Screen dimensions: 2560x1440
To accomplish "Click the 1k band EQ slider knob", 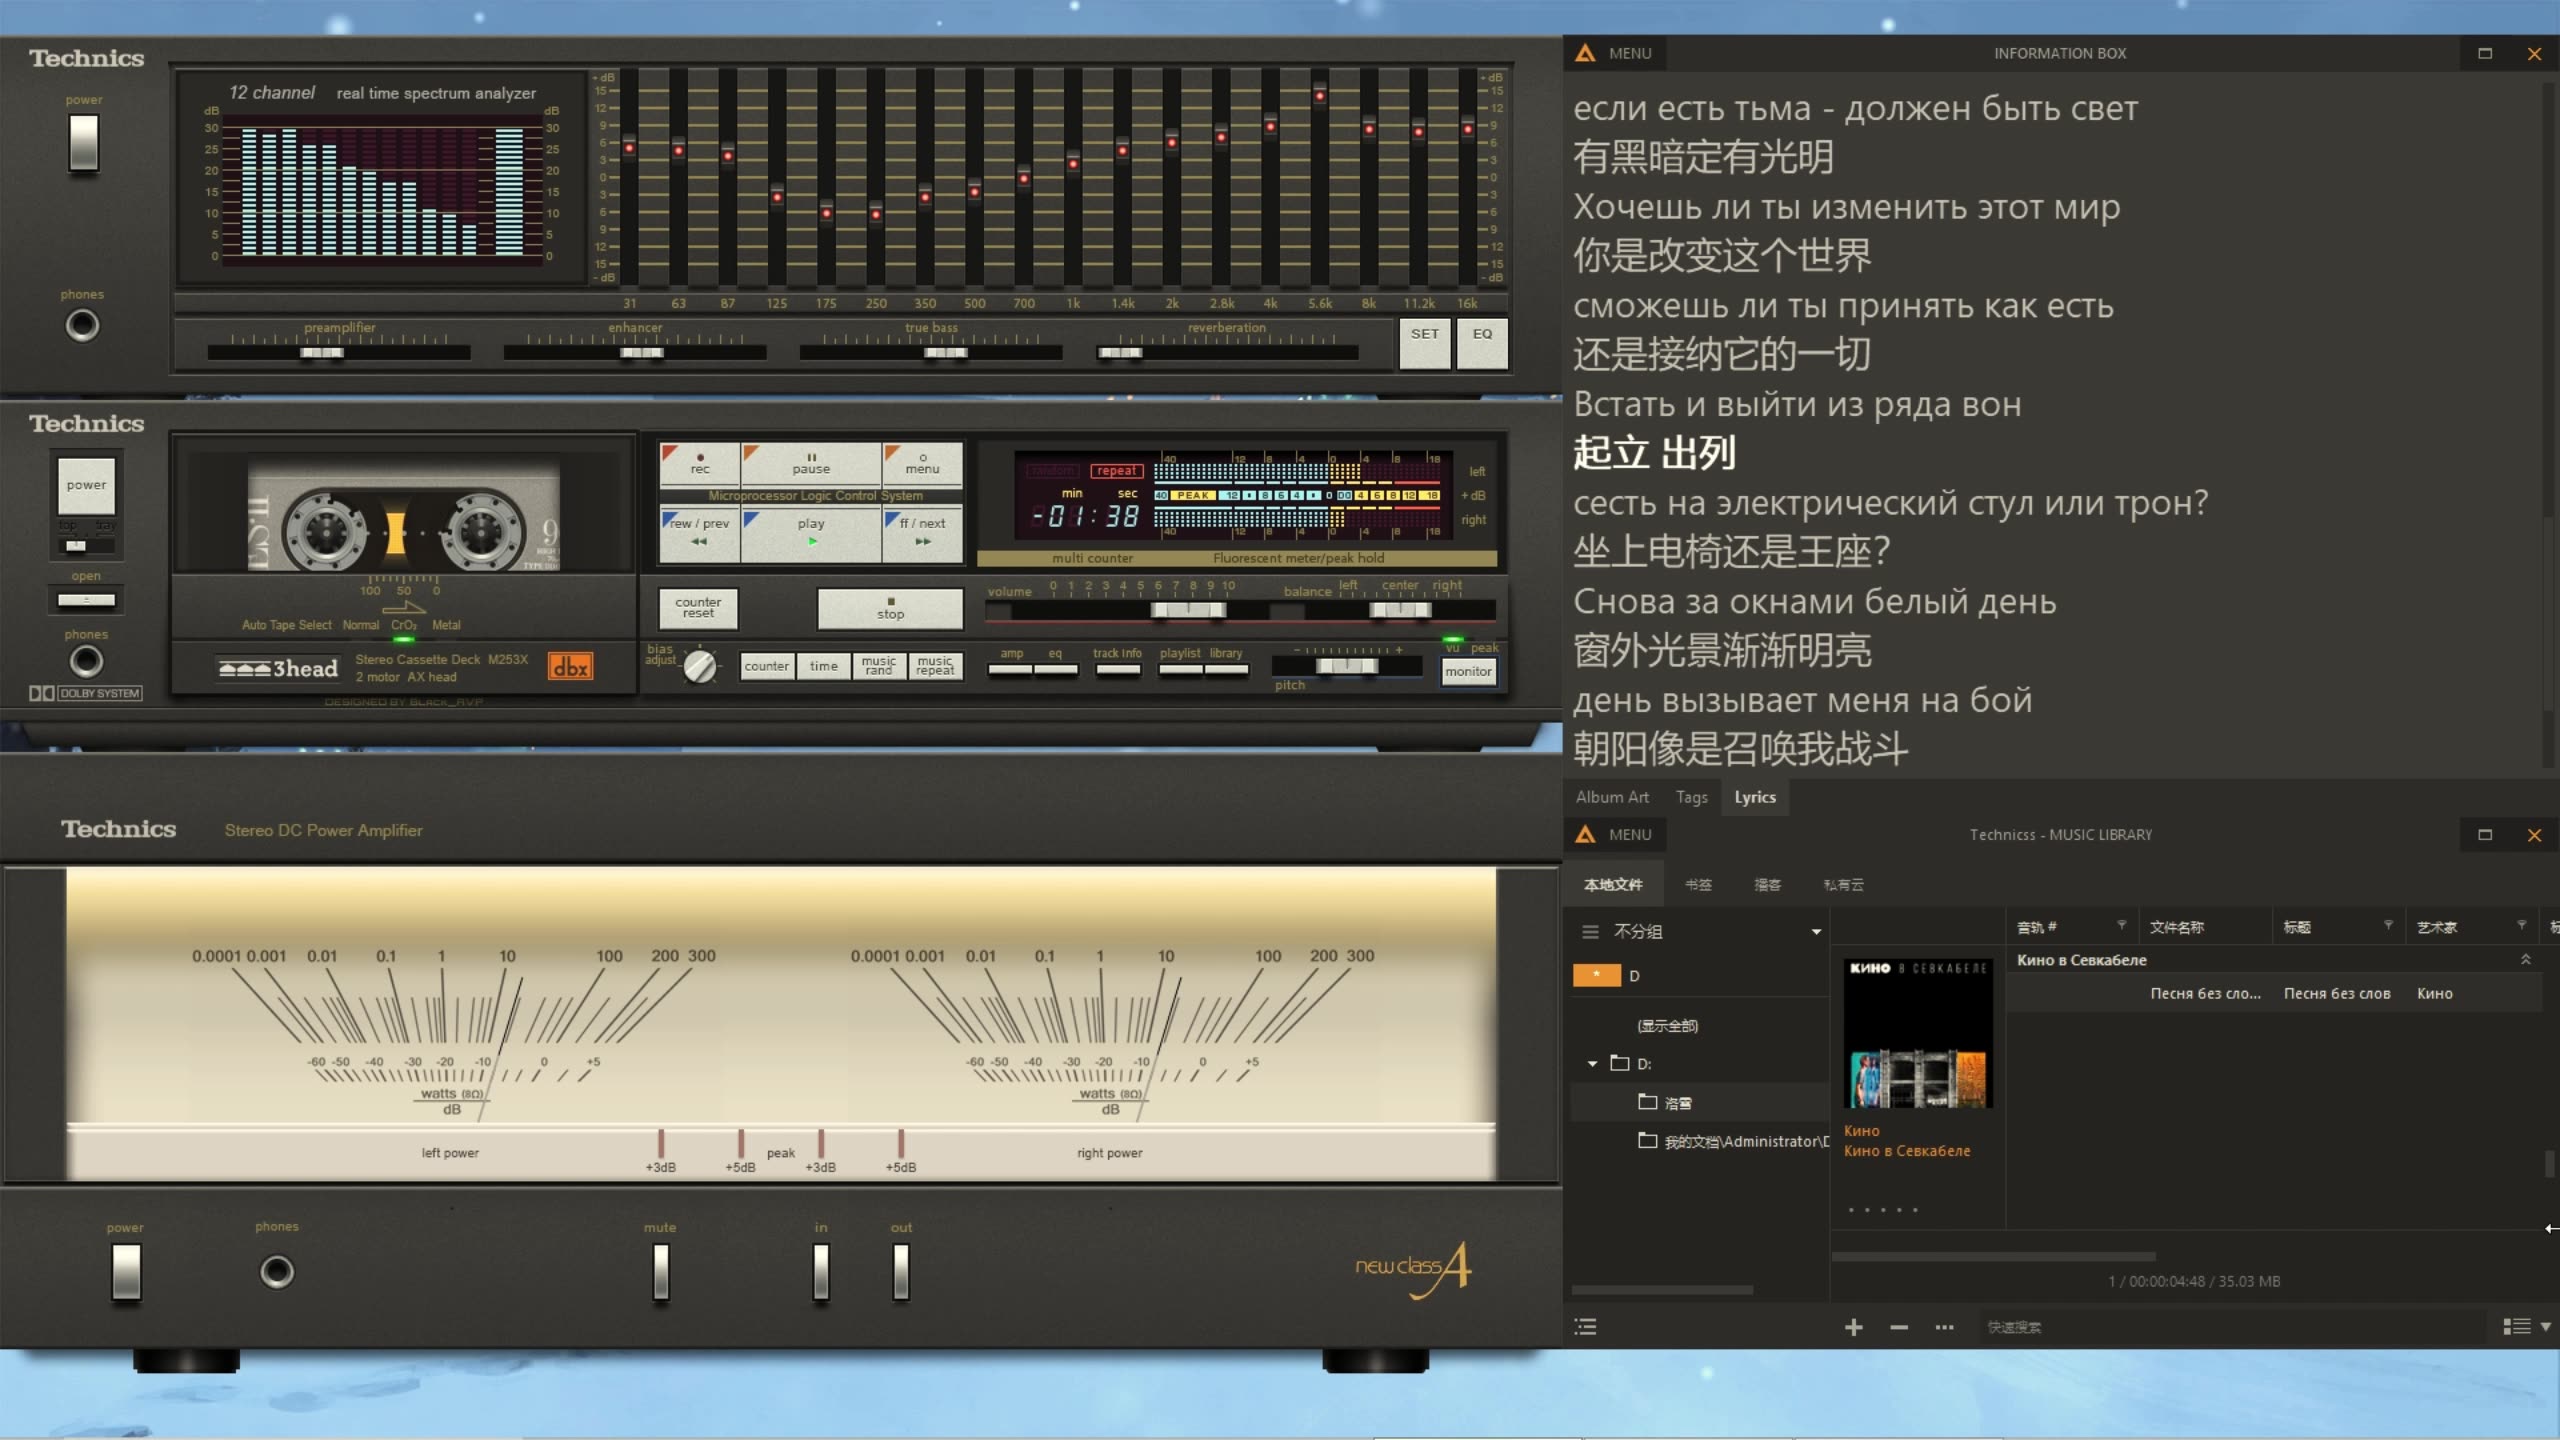I will coord(1073,163).
